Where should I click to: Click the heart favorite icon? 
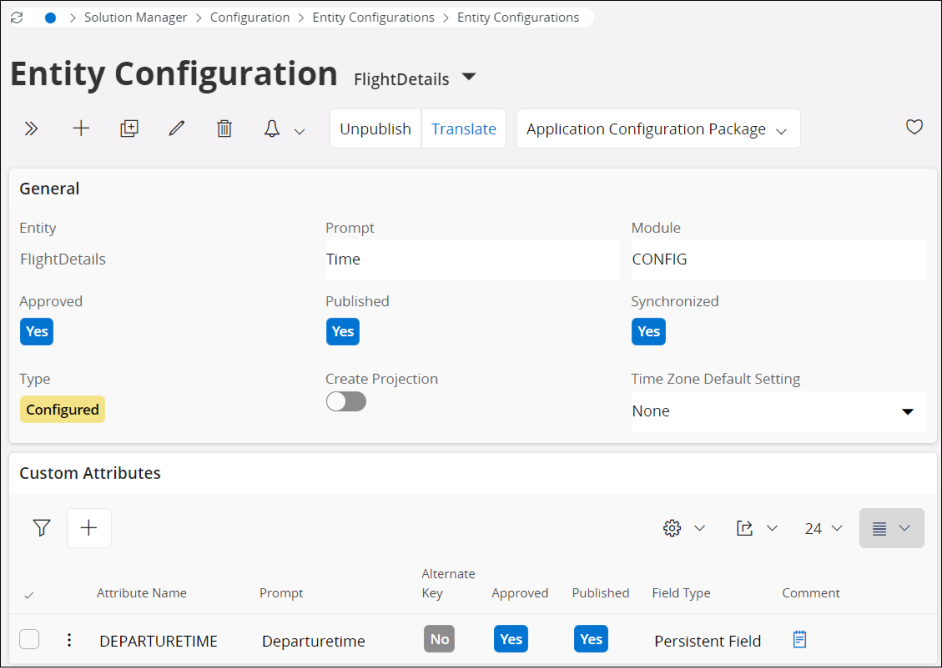point(914,127)
